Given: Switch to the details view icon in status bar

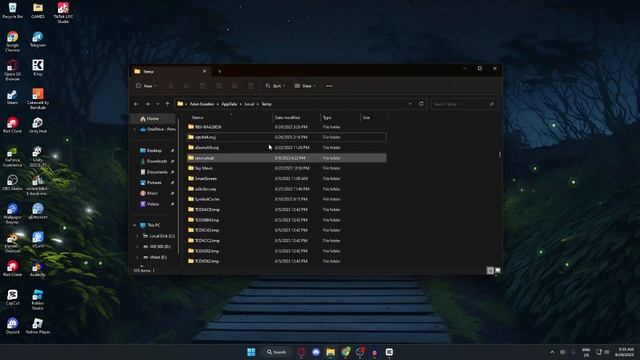Looking at the screenshot, I should pyautogui.click(x=490, y=270).
